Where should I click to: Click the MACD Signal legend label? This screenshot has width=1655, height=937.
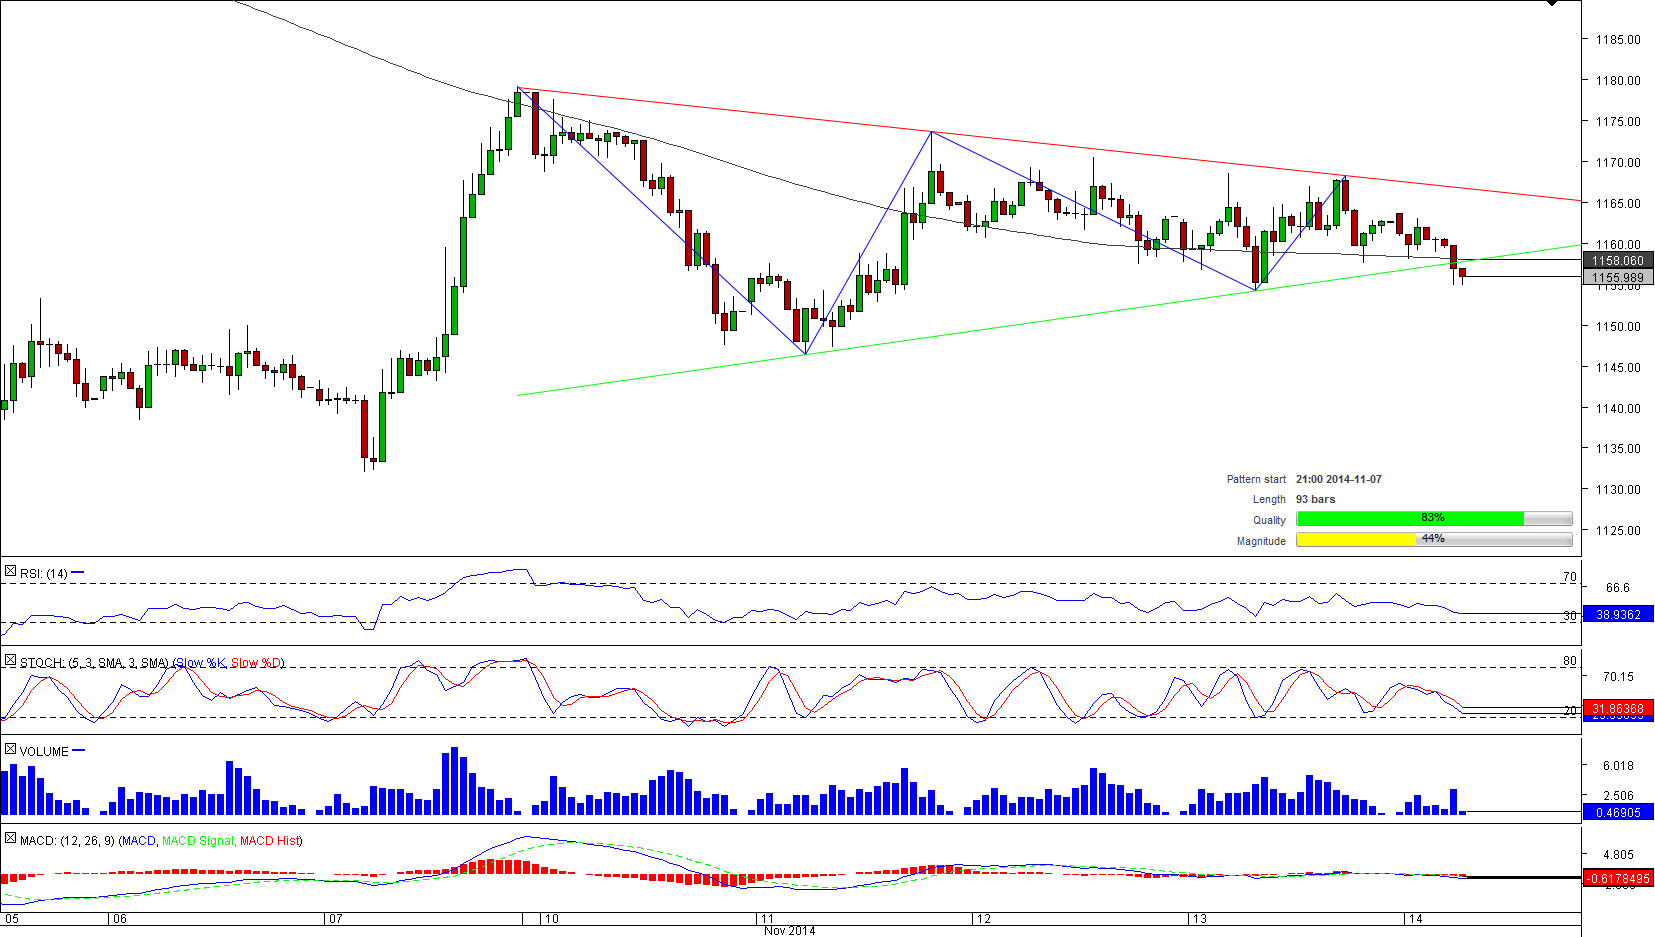tap(197, 841)
